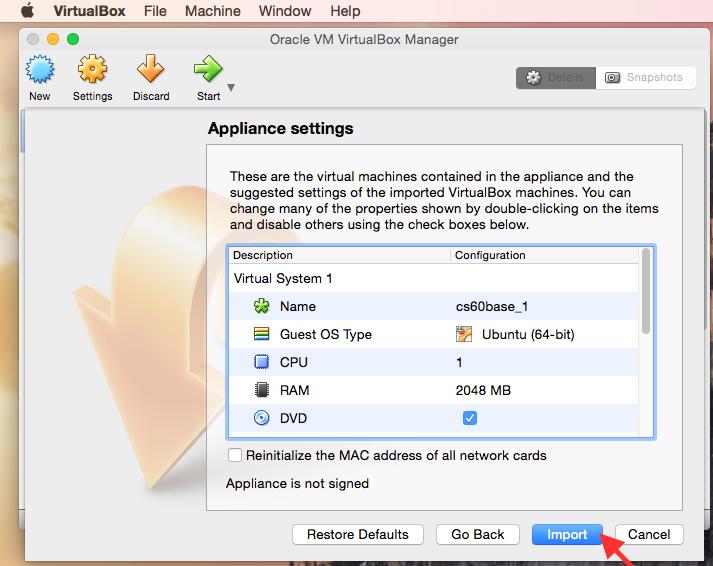Image resolution: width=713 pixels, height=566 pixels.
Task: Click the Description column header
Action: click(x=339, y=255)
